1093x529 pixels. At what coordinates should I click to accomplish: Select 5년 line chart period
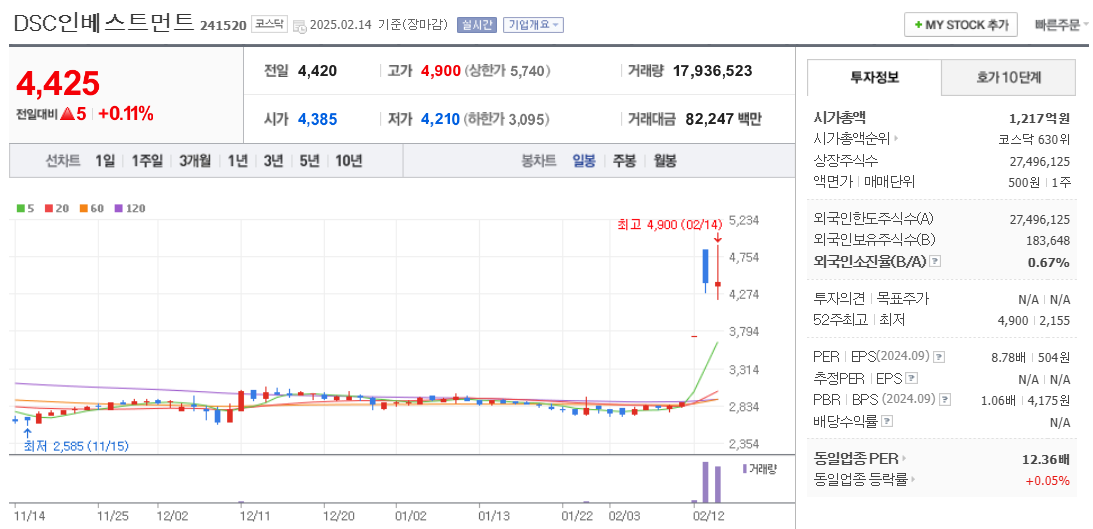click(309, 161)
